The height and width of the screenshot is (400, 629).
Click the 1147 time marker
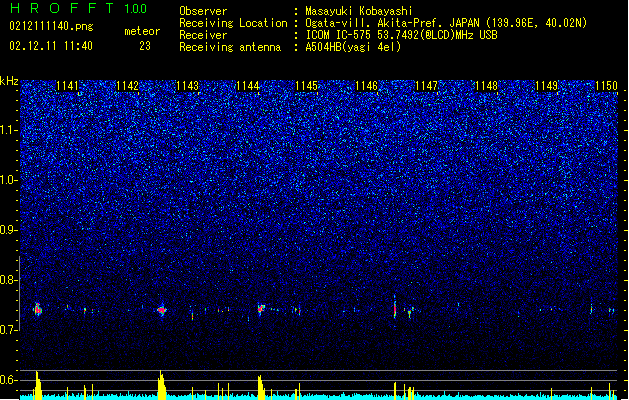(426, 86)
